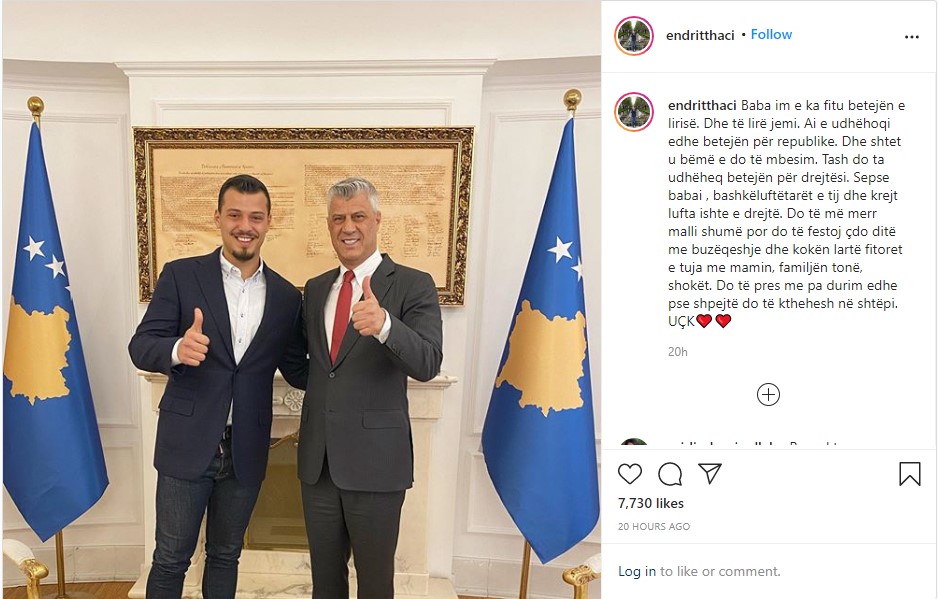Screen dimensions: 938x599
Task: Open the comment speech bubble icon
Action: pyautogui.click(x=670, y=474)
